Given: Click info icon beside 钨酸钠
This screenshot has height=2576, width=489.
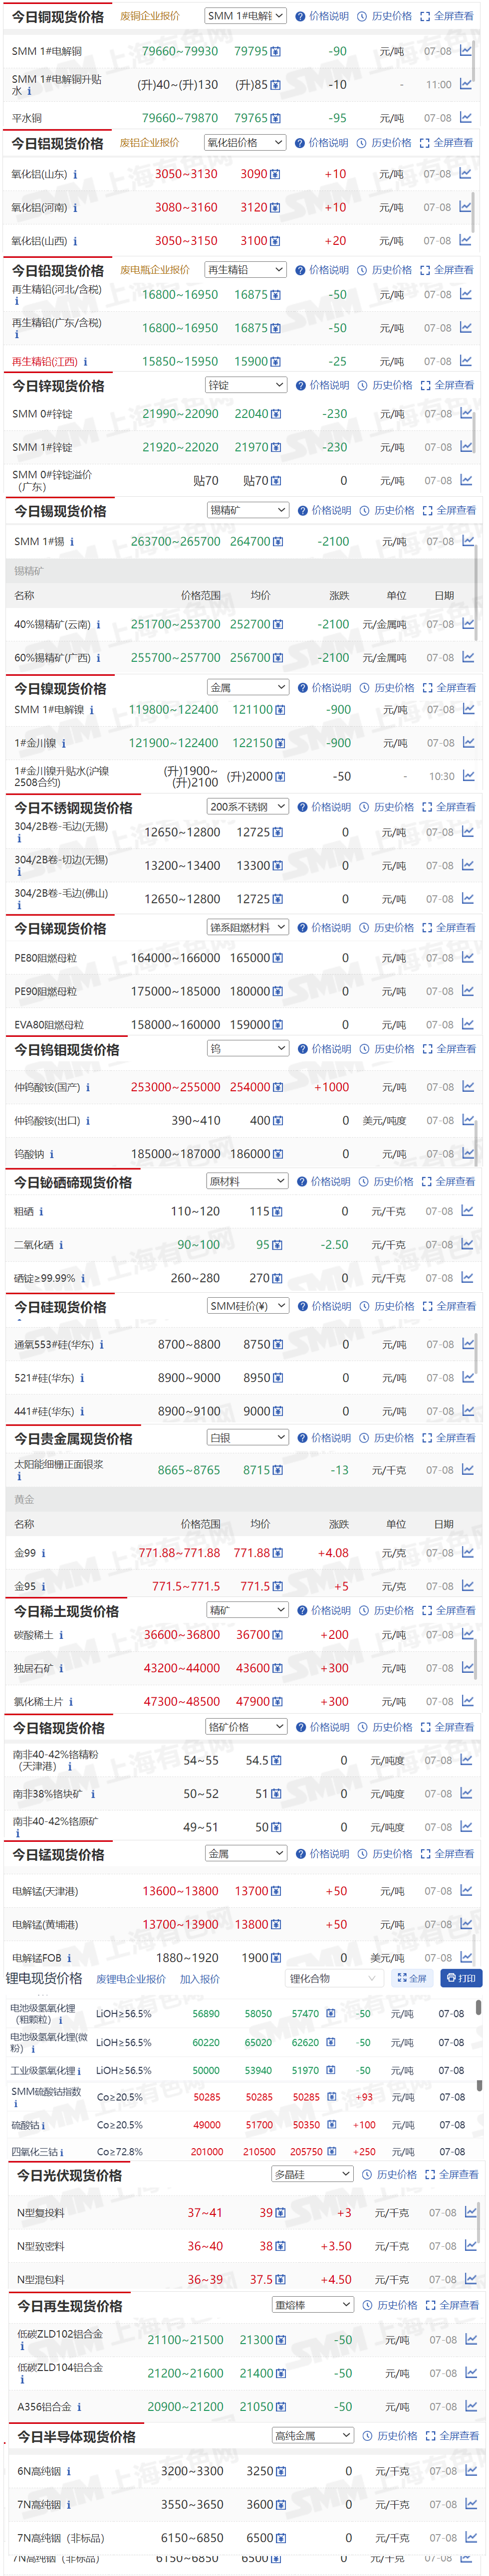Looking at the screenshot, I should click(52, 1154).
